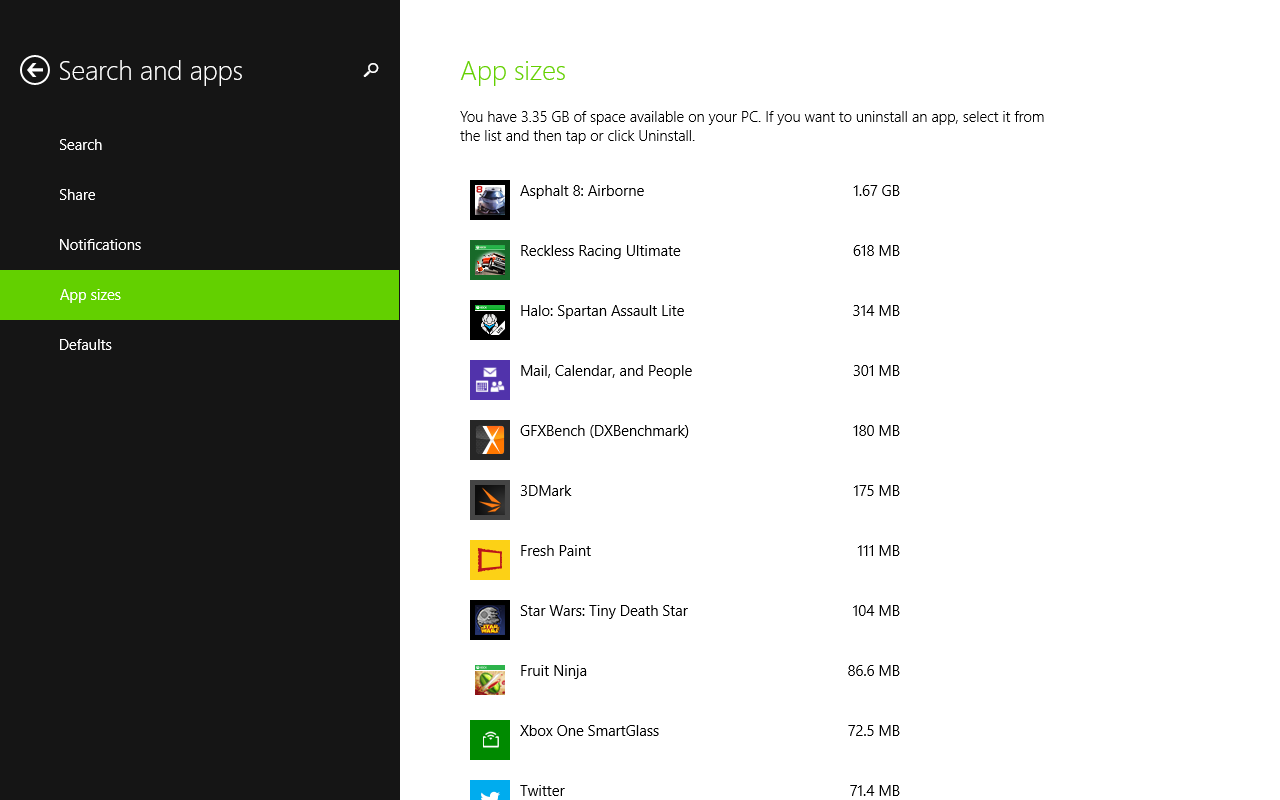The image size is (1280, 800).
Task: Click the Fresh Paint app name
Action: click(x=555, y=551)
